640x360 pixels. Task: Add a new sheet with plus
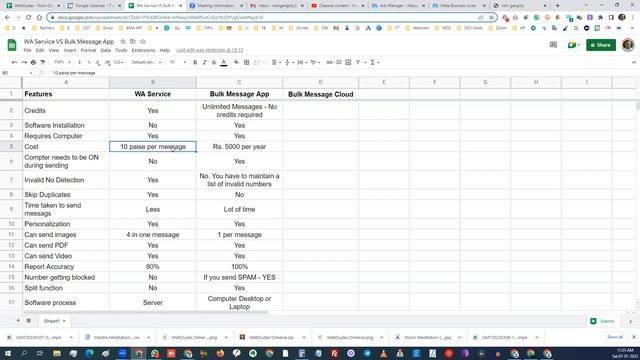[18, 321]
